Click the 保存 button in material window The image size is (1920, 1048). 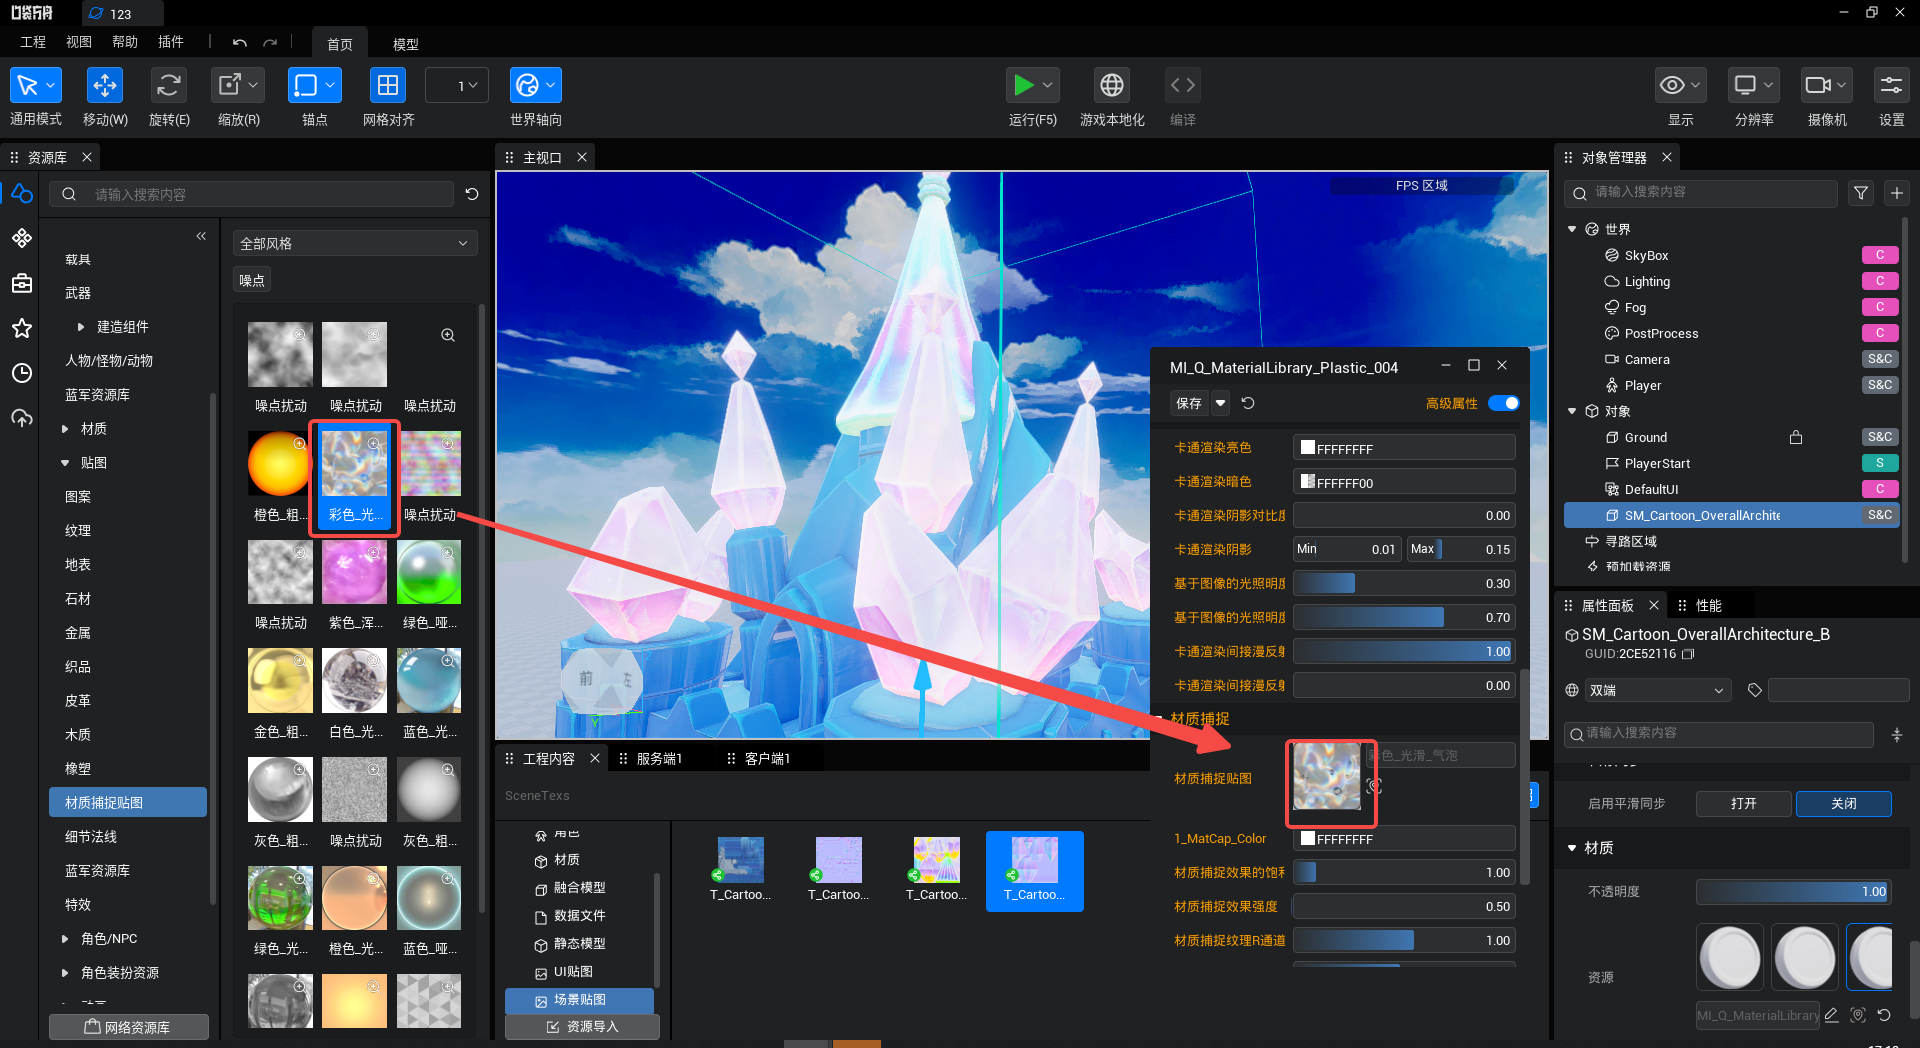[x=1189, y=403]
